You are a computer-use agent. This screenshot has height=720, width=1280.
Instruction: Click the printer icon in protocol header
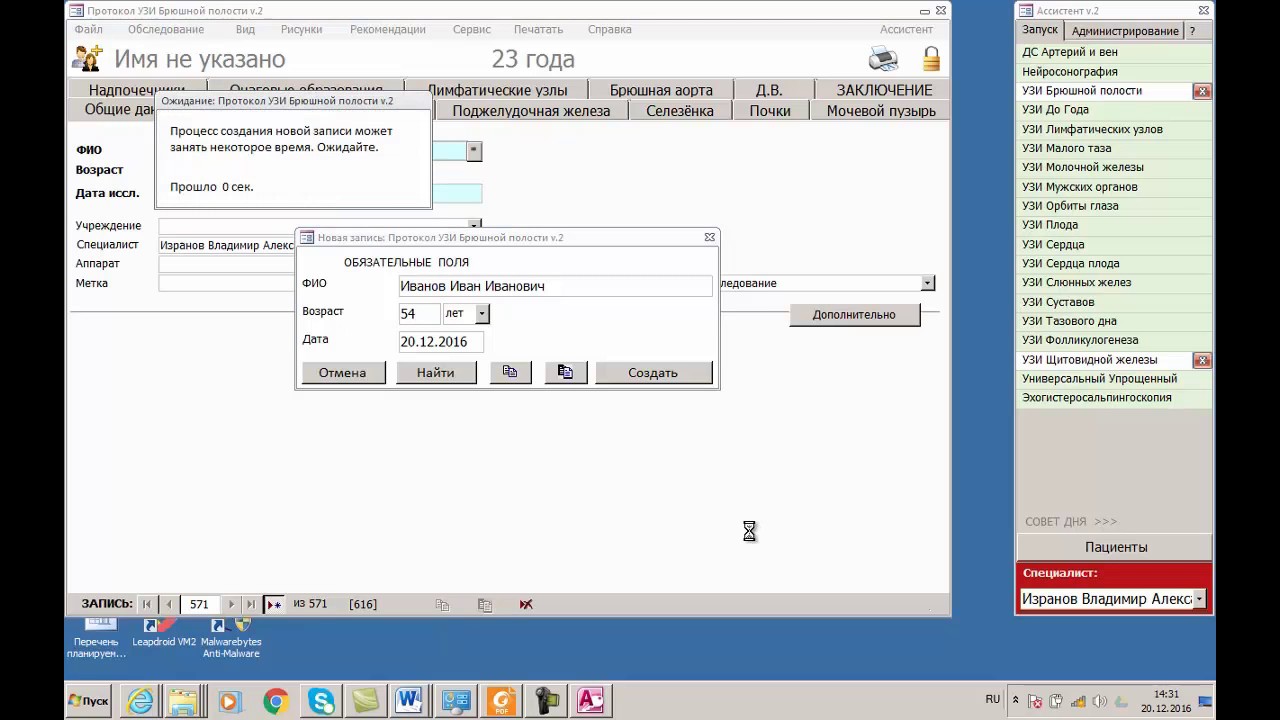tap(883, 59)
